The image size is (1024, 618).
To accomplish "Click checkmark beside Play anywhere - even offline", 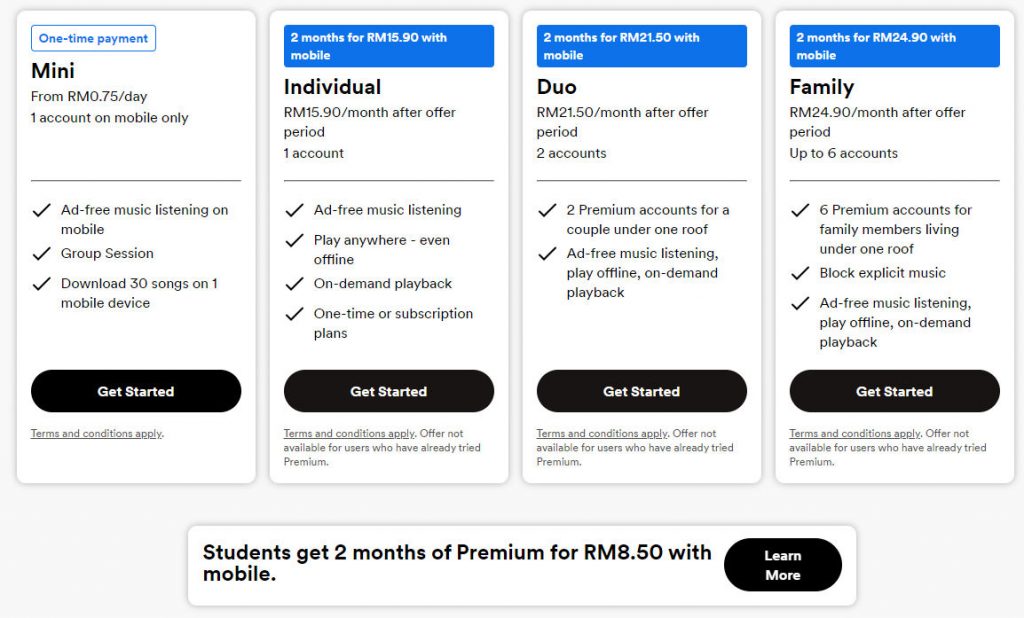I will pyautogui.click(x=295, y=240).
